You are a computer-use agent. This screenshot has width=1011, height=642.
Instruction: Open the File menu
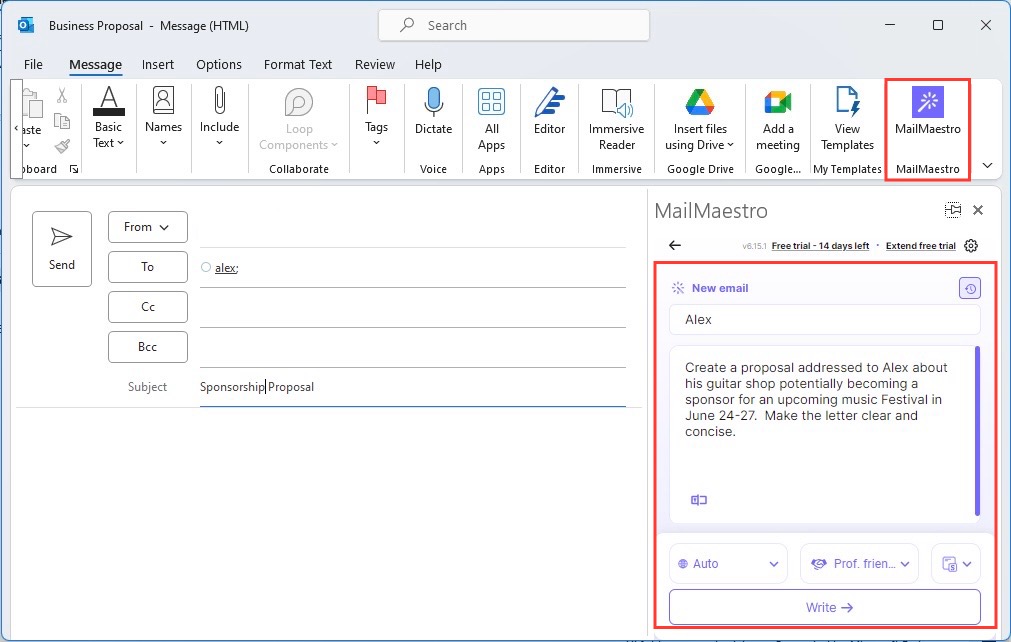33,64
